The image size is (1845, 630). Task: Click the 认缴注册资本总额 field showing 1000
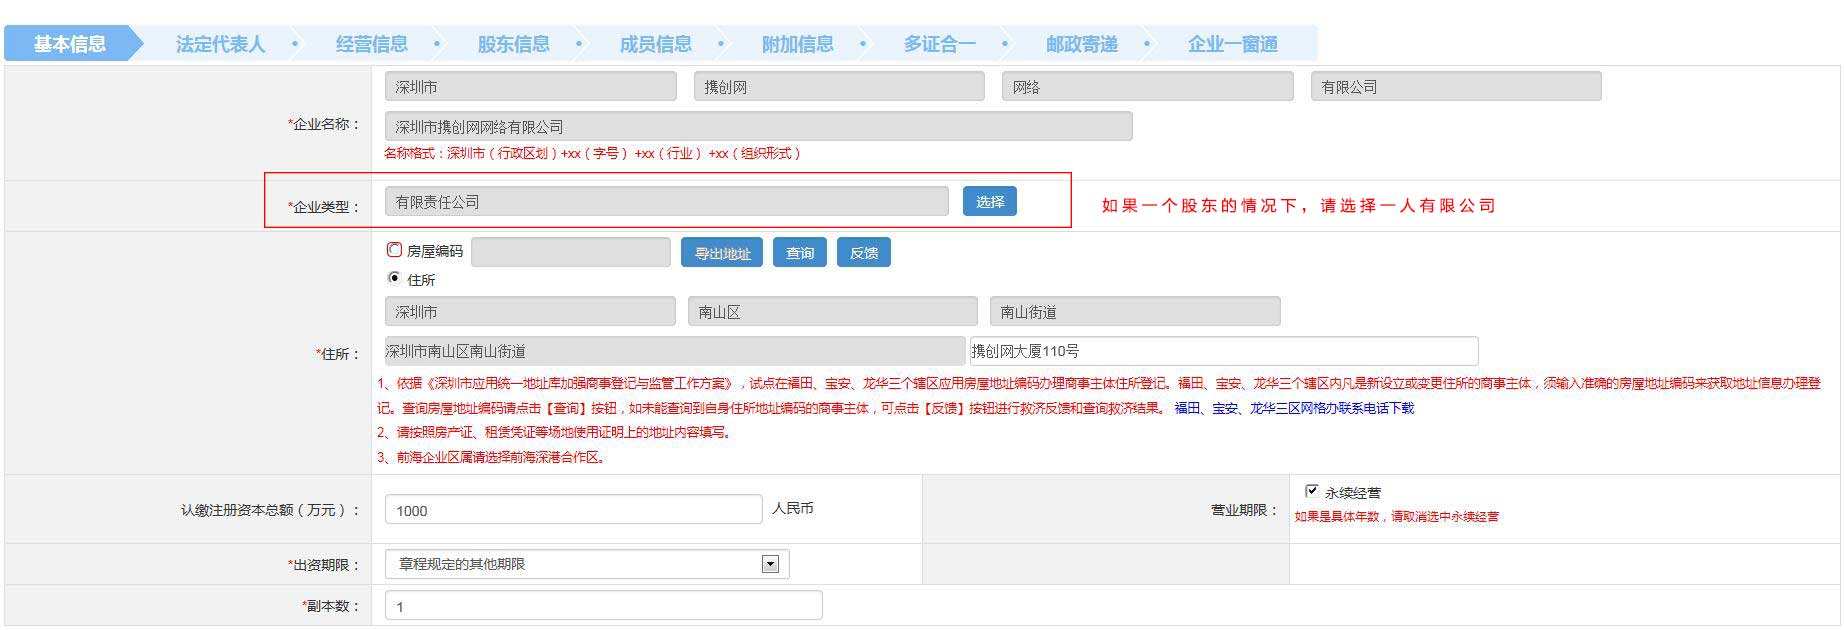(x=574, y=510)
